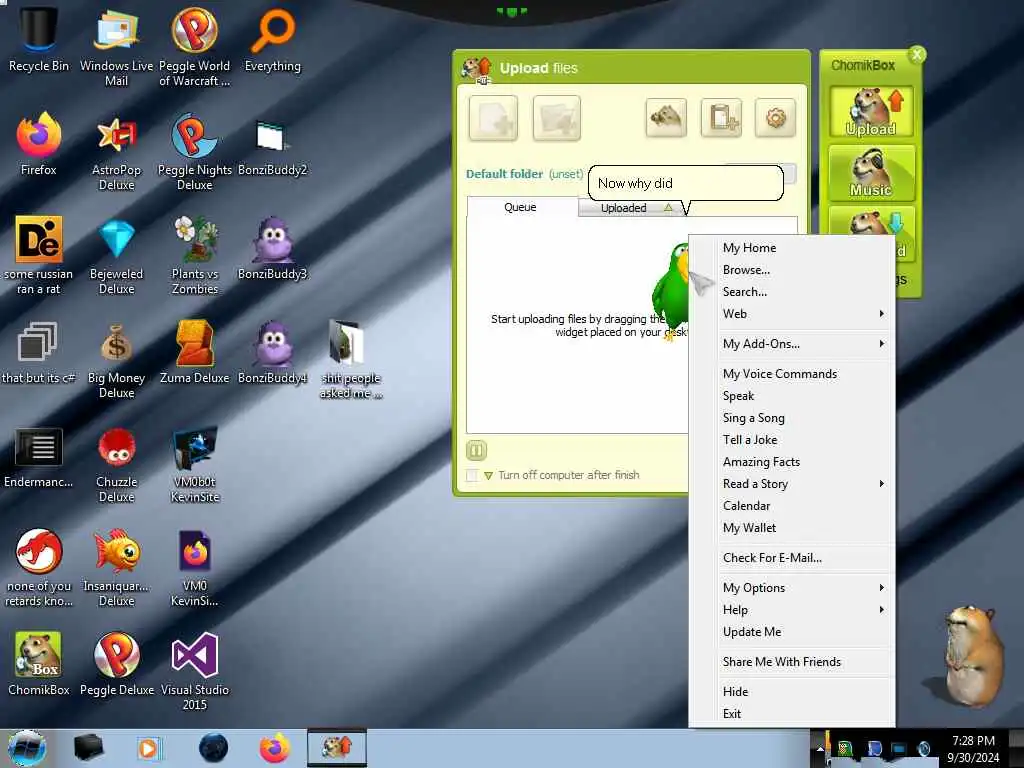
Task: Click the Default folder link
Action: point(504,174)
